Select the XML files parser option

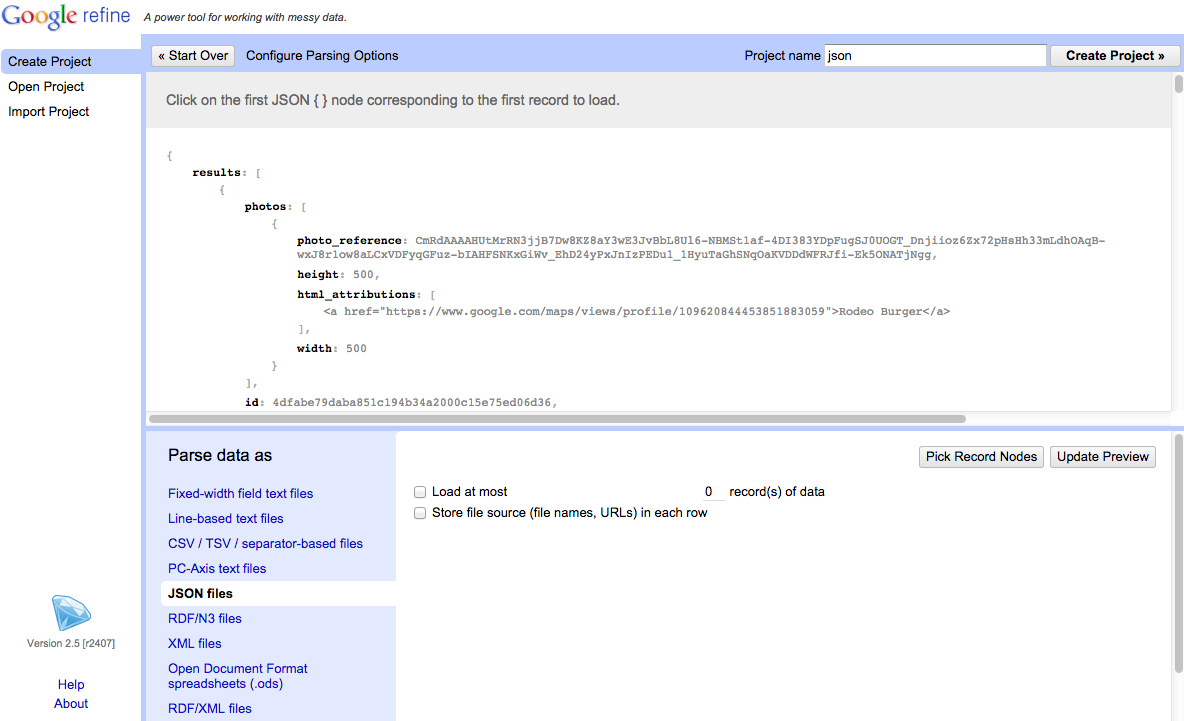(195, 643)
